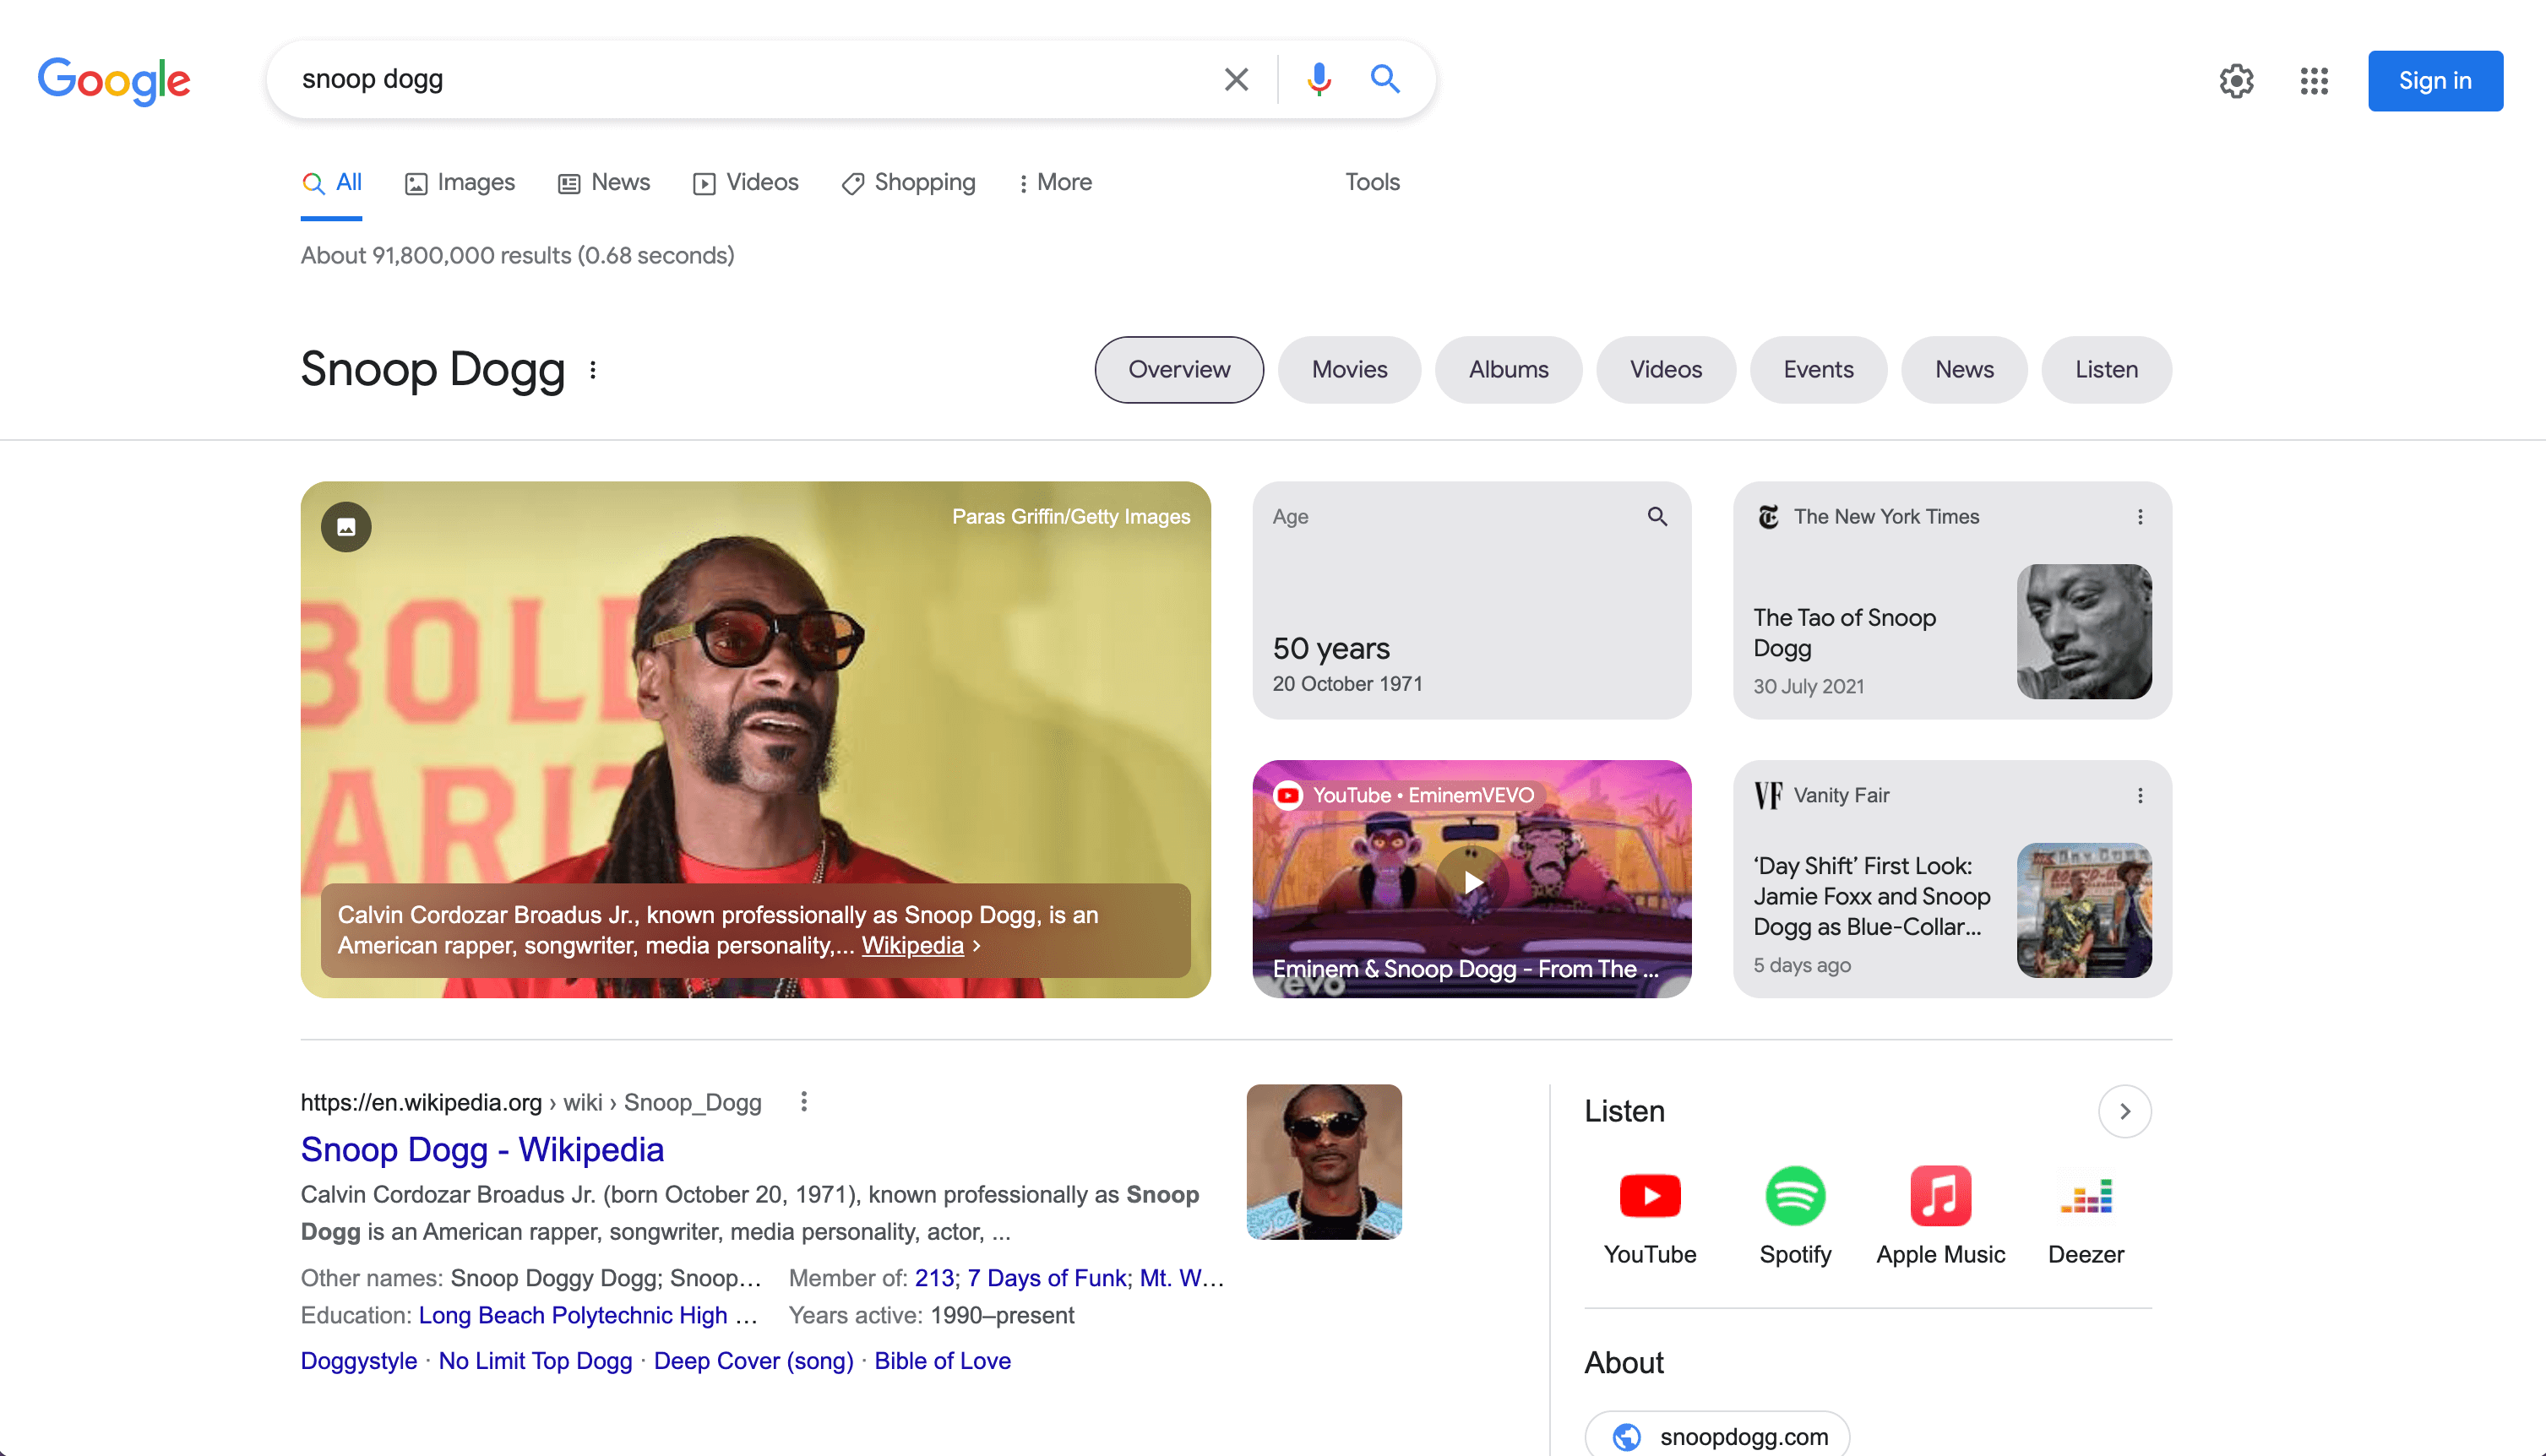This screenshot has width=2546, height=1456.
Task: Open quick search settings gear icon
Action: pos(2237,81)
